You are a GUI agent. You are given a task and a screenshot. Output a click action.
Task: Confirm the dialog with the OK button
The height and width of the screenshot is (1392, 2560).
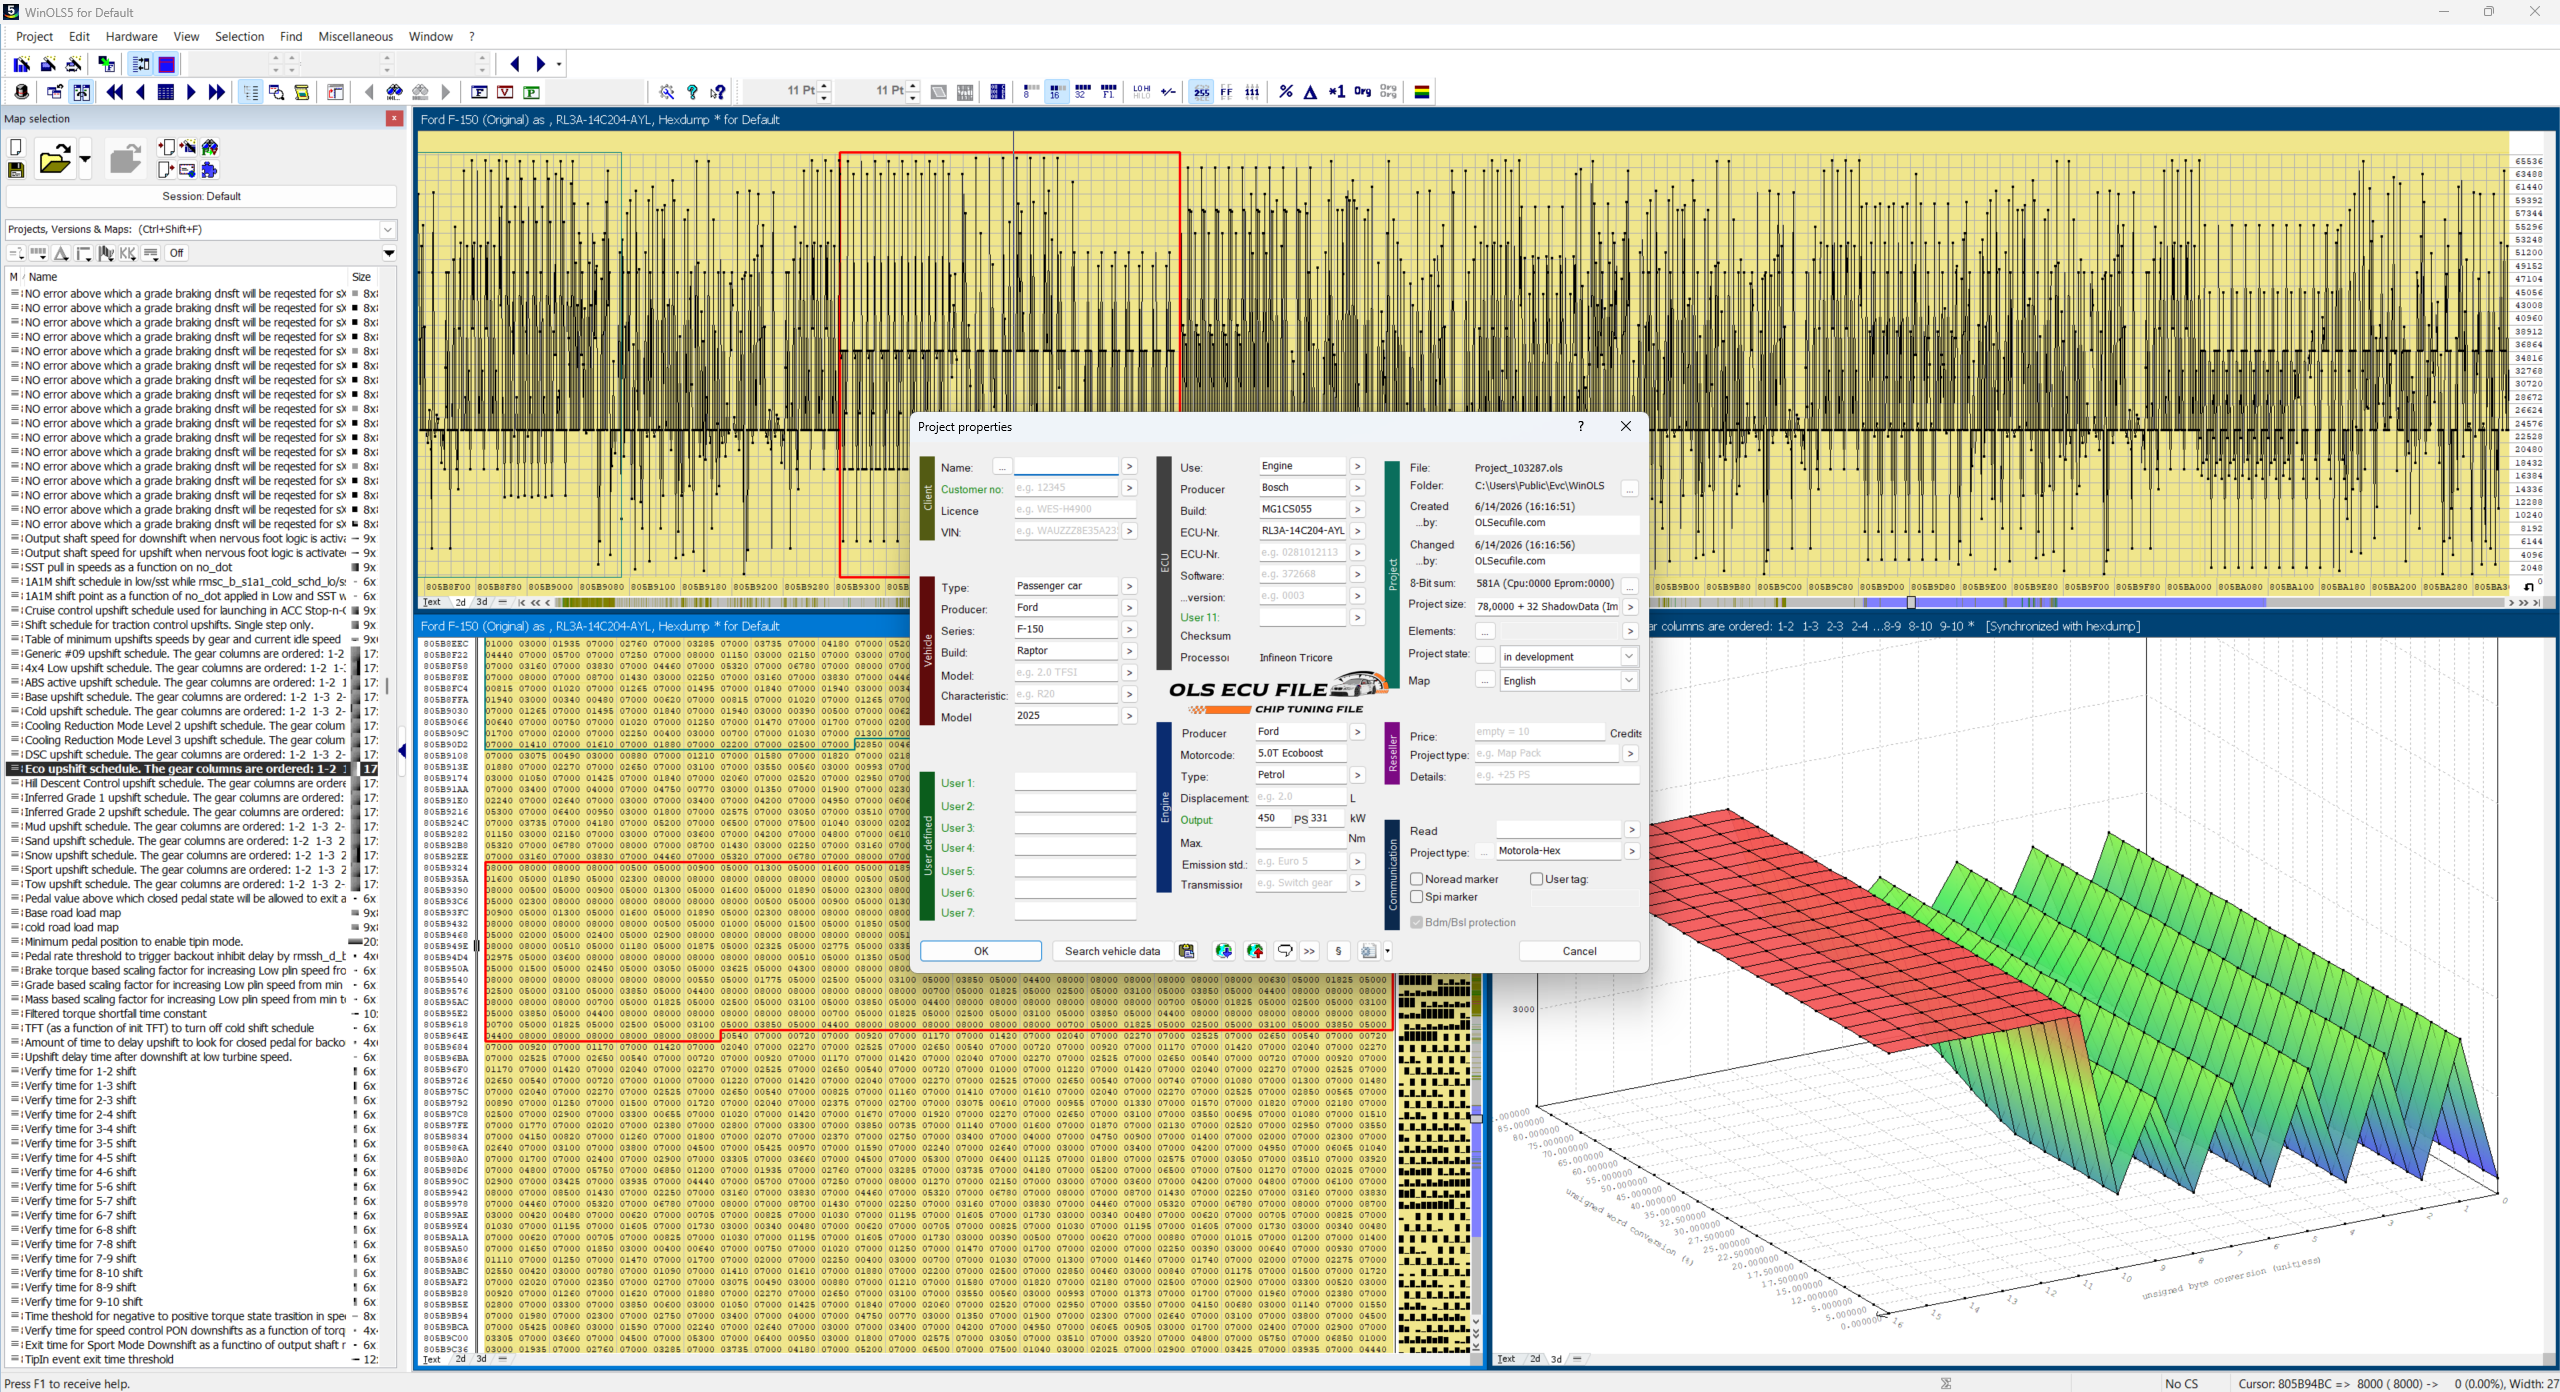point(981,951)
